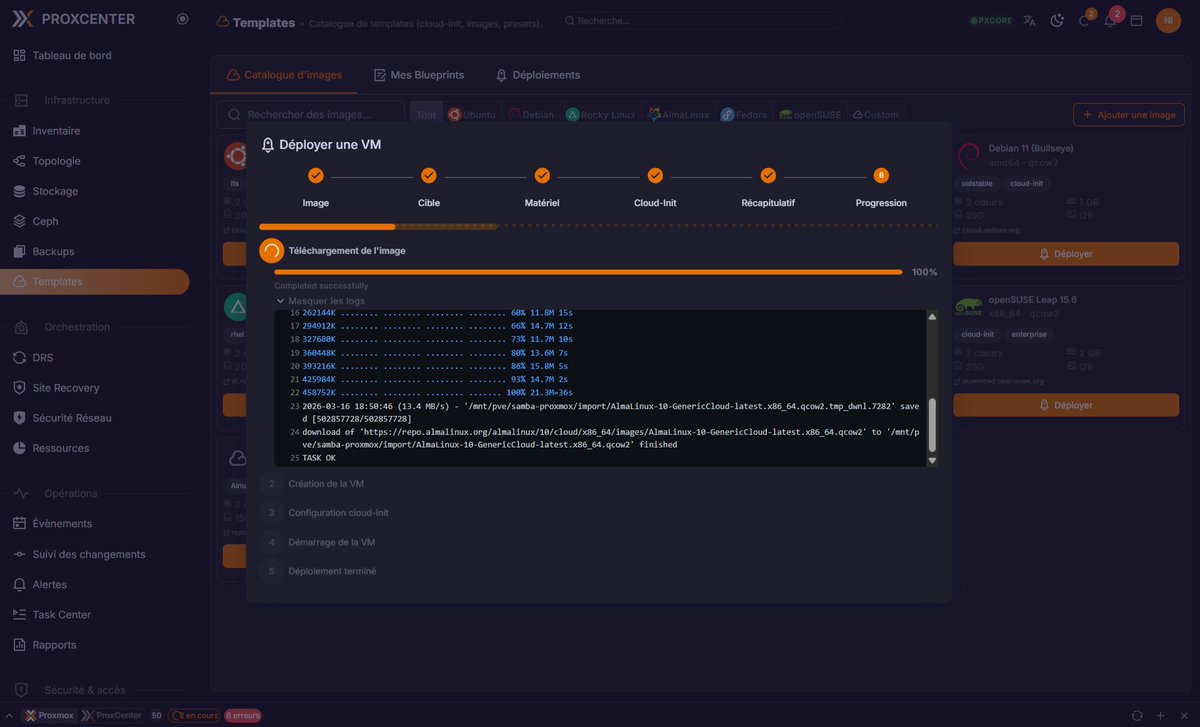Screen dimensions: 1200x727
Task: Filter images by Rocky Linux
Action: (601, 115)
